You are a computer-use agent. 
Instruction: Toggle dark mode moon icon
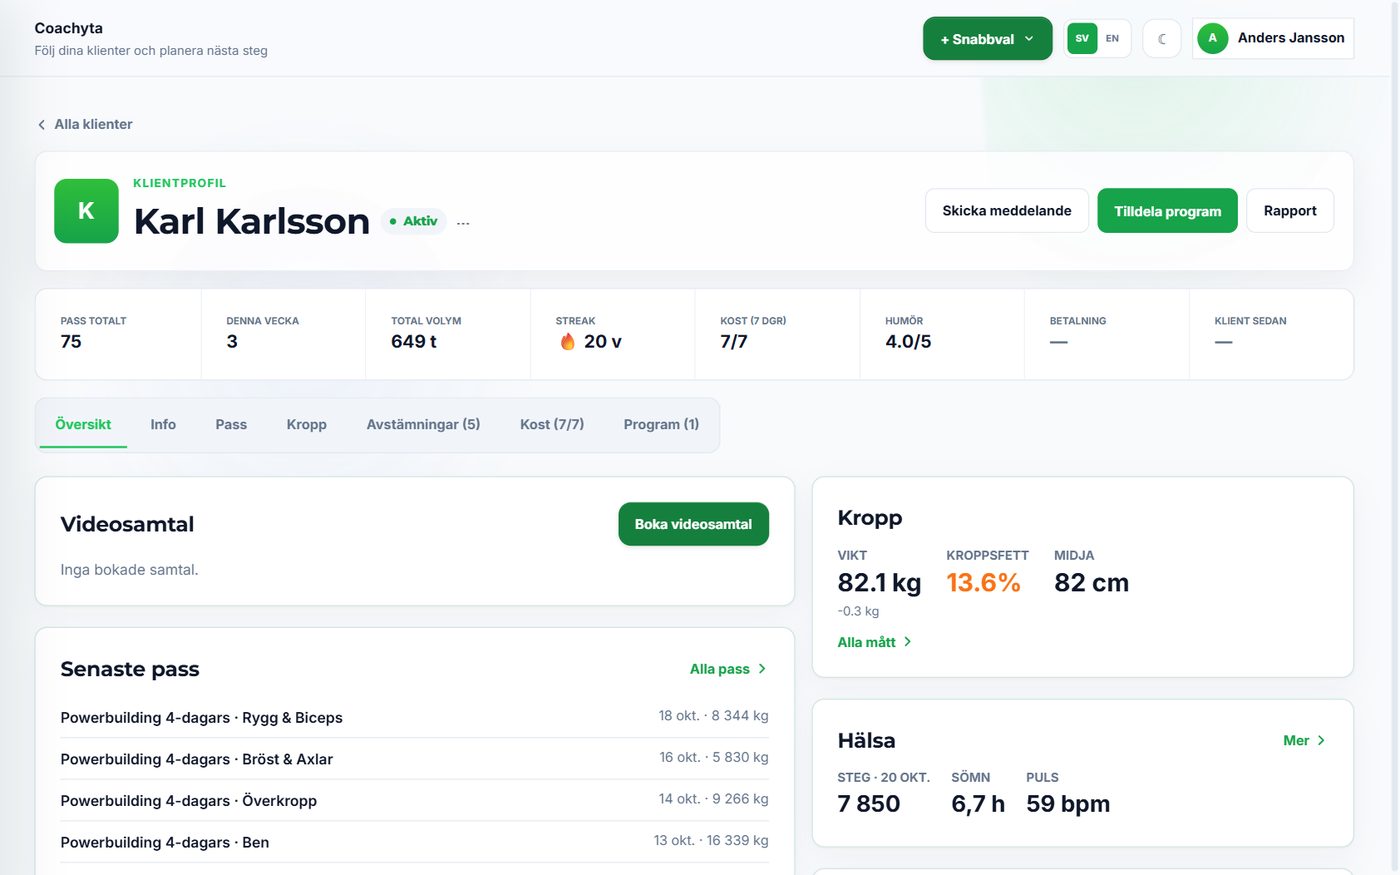[1162, 39]
